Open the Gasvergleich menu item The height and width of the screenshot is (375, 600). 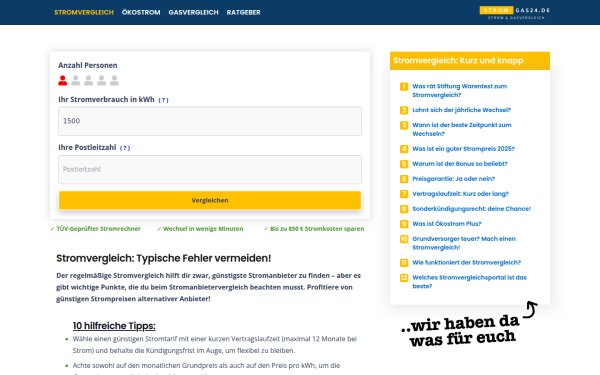point(193,12)
